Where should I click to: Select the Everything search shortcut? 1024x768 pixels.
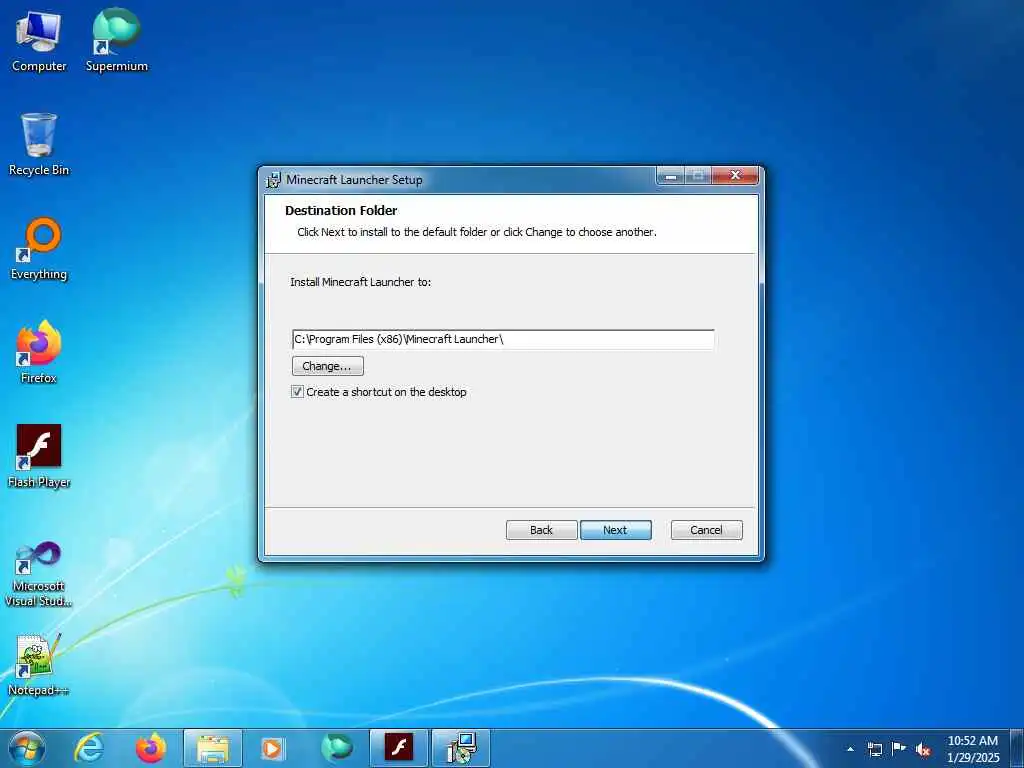(39, 249)
